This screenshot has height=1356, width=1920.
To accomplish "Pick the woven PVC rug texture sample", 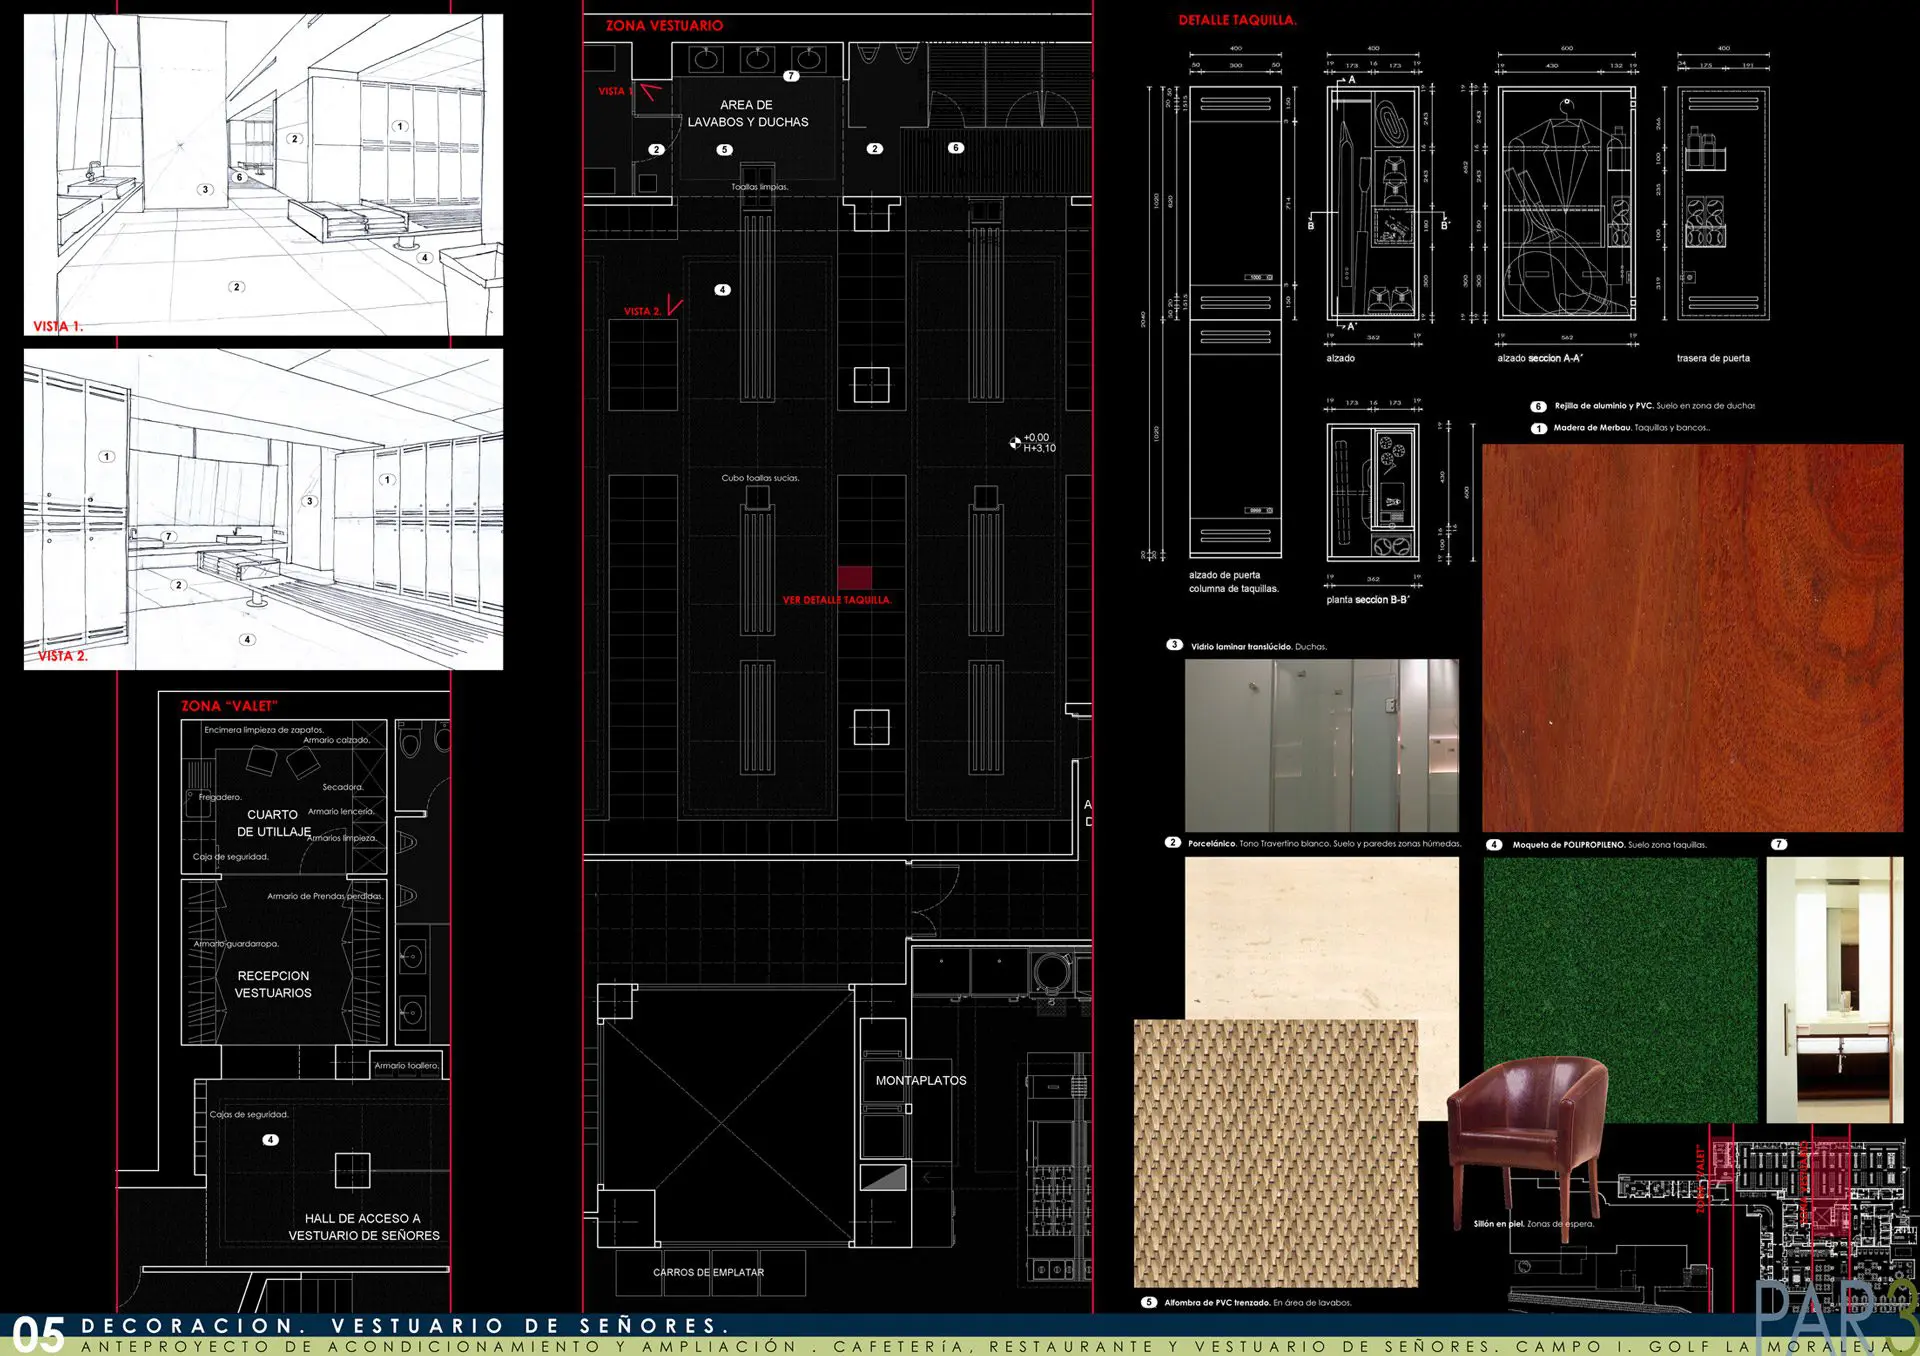I will click(1275, 1153).
